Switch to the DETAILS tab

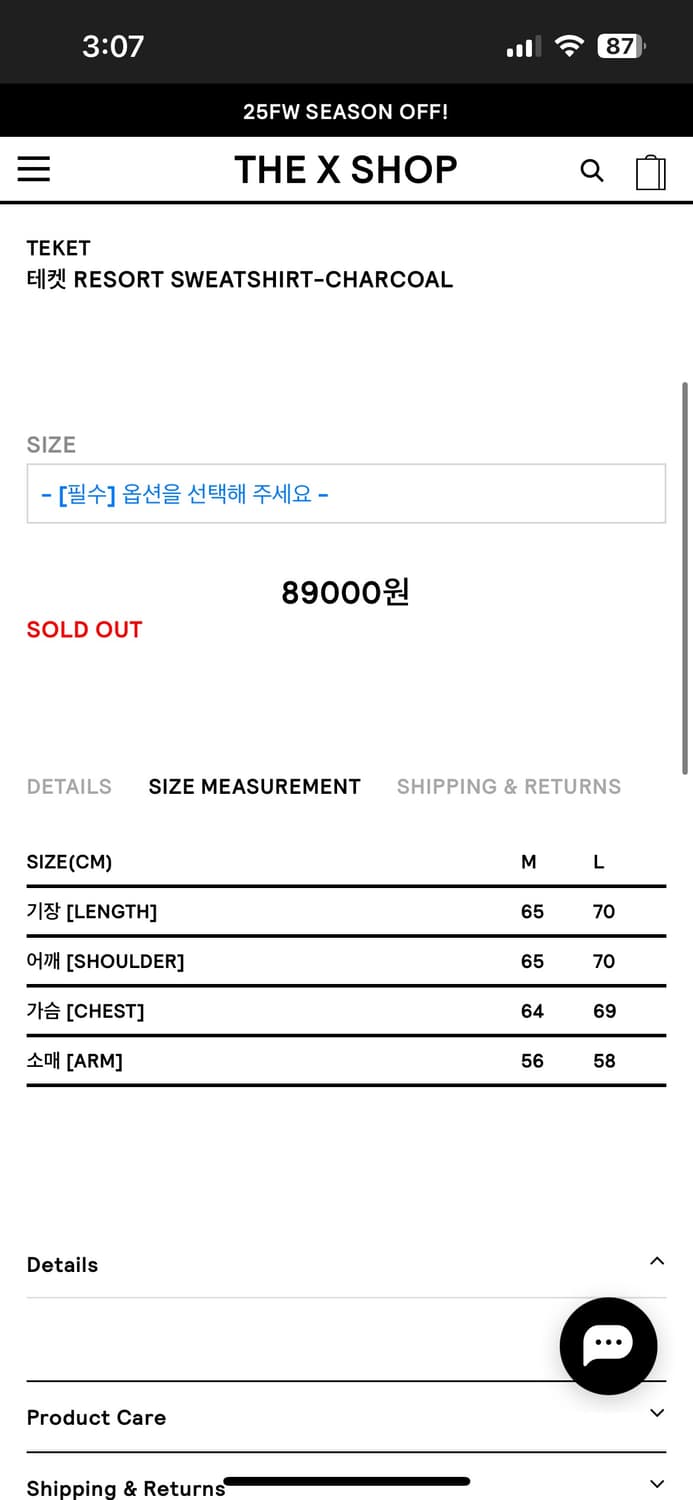[69, 787]
